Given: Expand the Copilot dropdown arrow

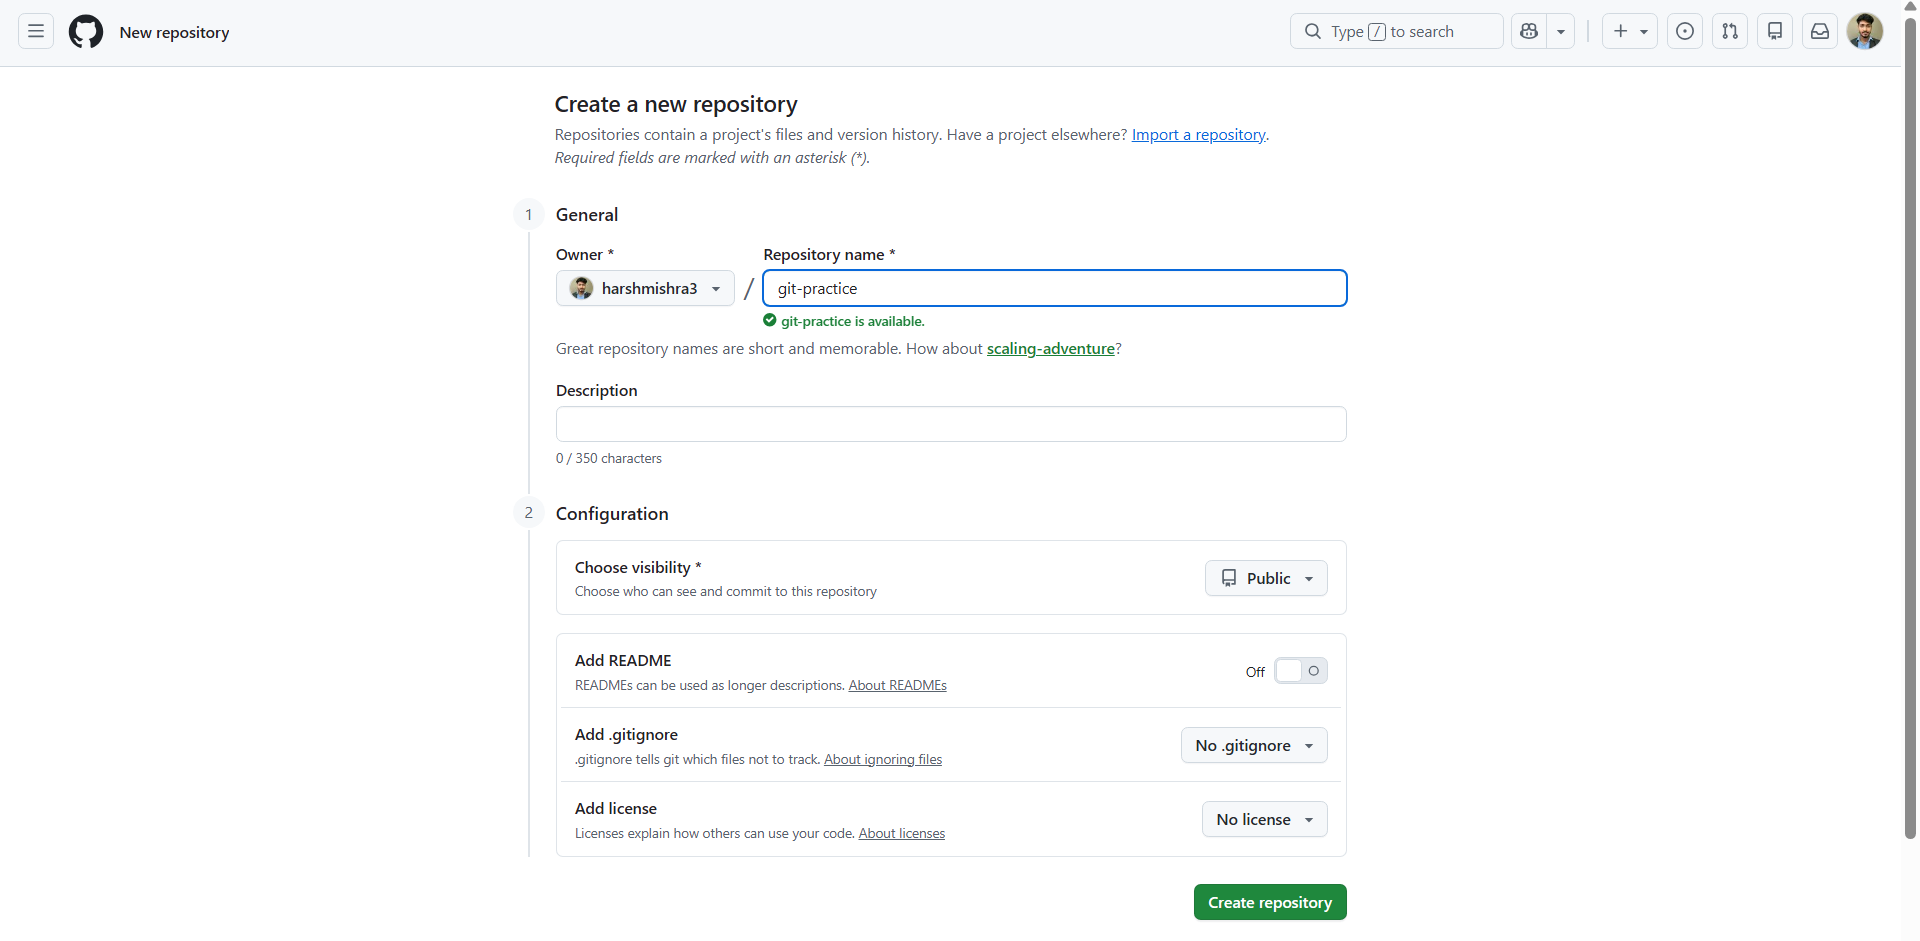Looking at the screenshot, I should coord(1561,32).
